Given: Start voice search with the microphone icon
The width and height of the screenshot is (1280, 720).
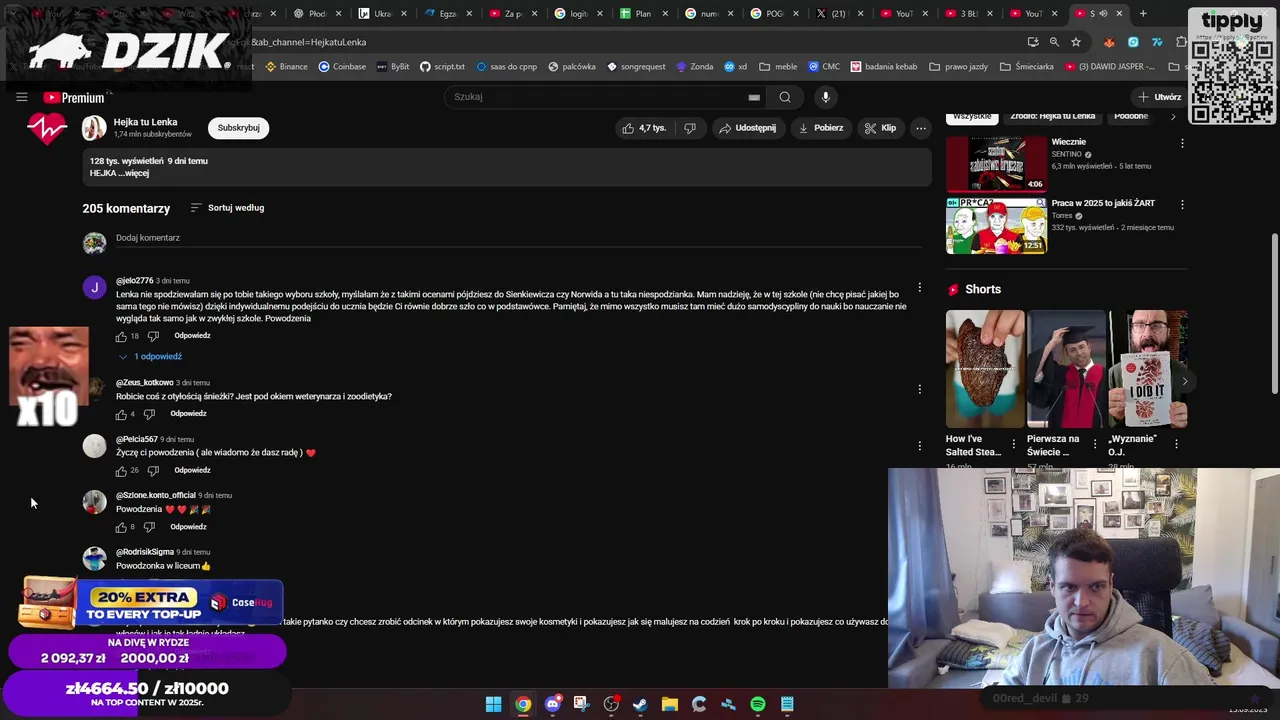Looking at the screenshot, I should [825, 97].
